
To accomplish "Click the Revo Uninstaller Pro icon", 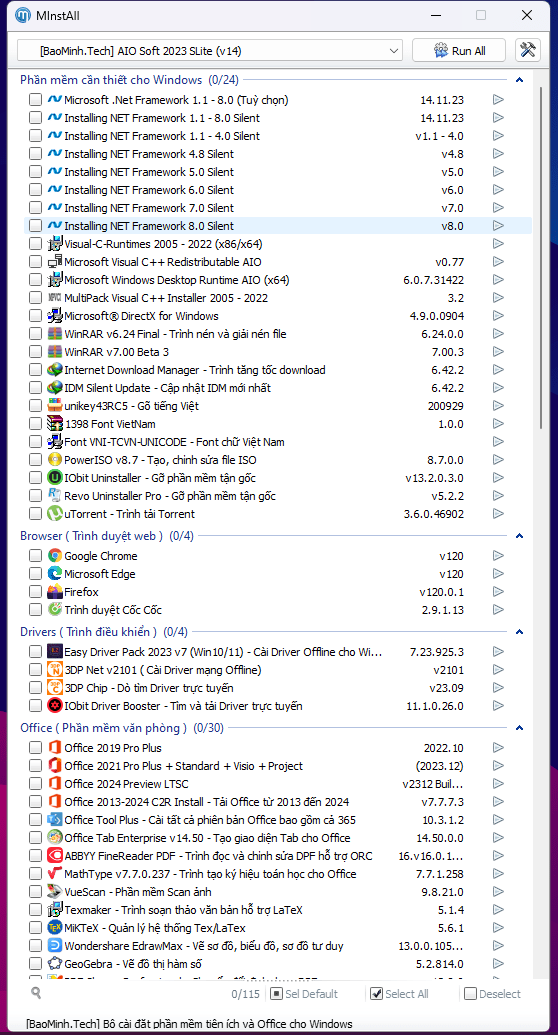I will point(55,496).
